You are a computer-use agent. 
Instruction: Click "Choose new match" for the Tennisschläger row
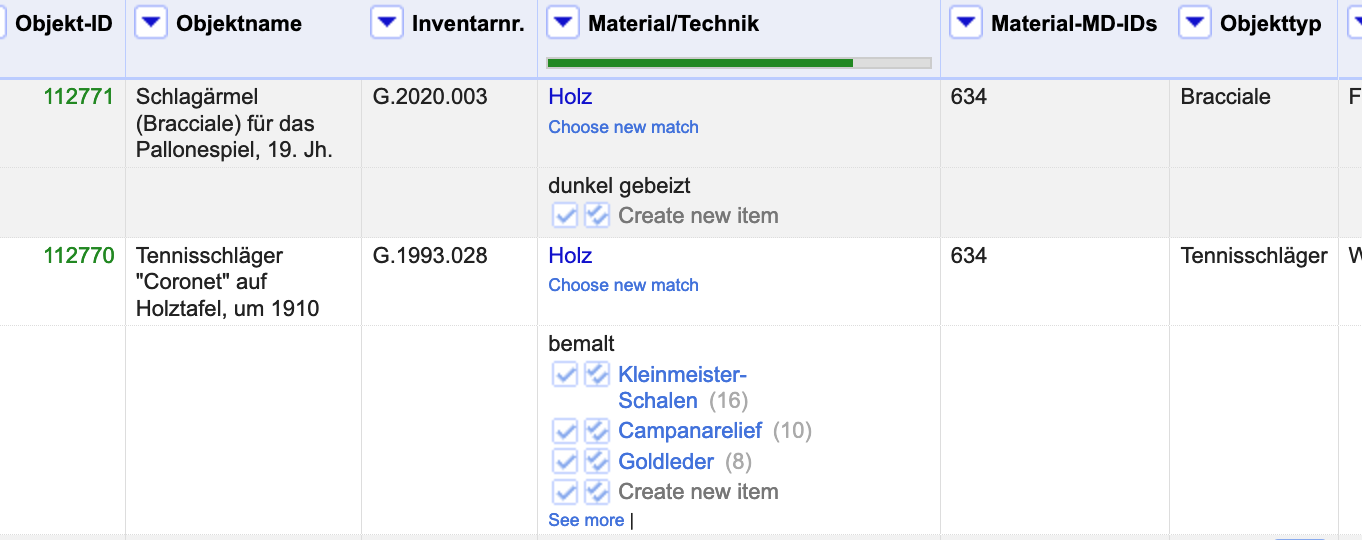point(623,285)
